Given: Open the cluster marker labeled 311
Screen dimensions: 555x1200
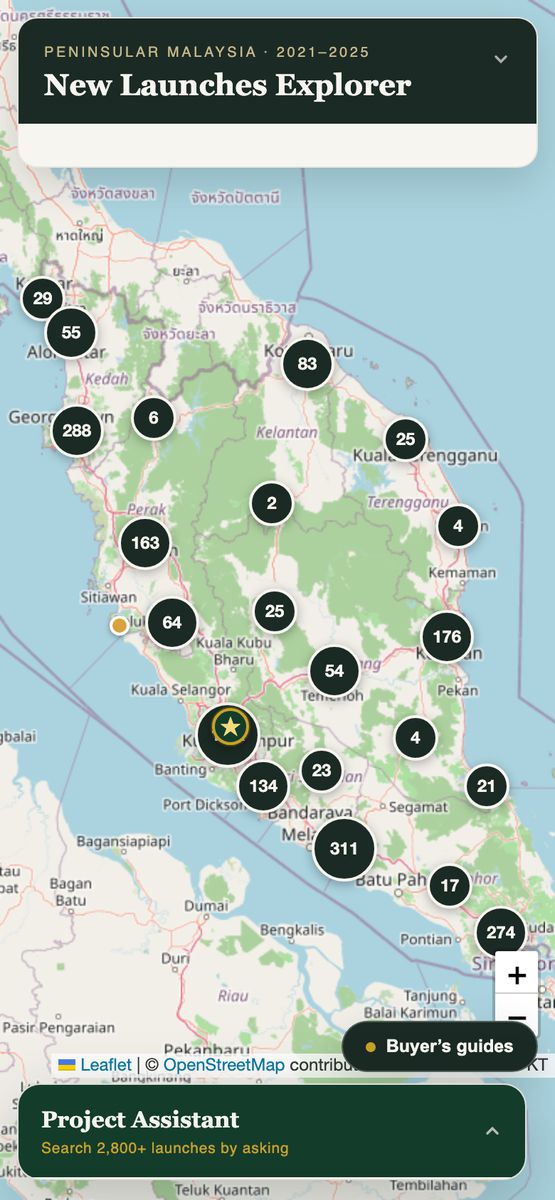Looking at the screenshot, I should (x=344, y=848).
